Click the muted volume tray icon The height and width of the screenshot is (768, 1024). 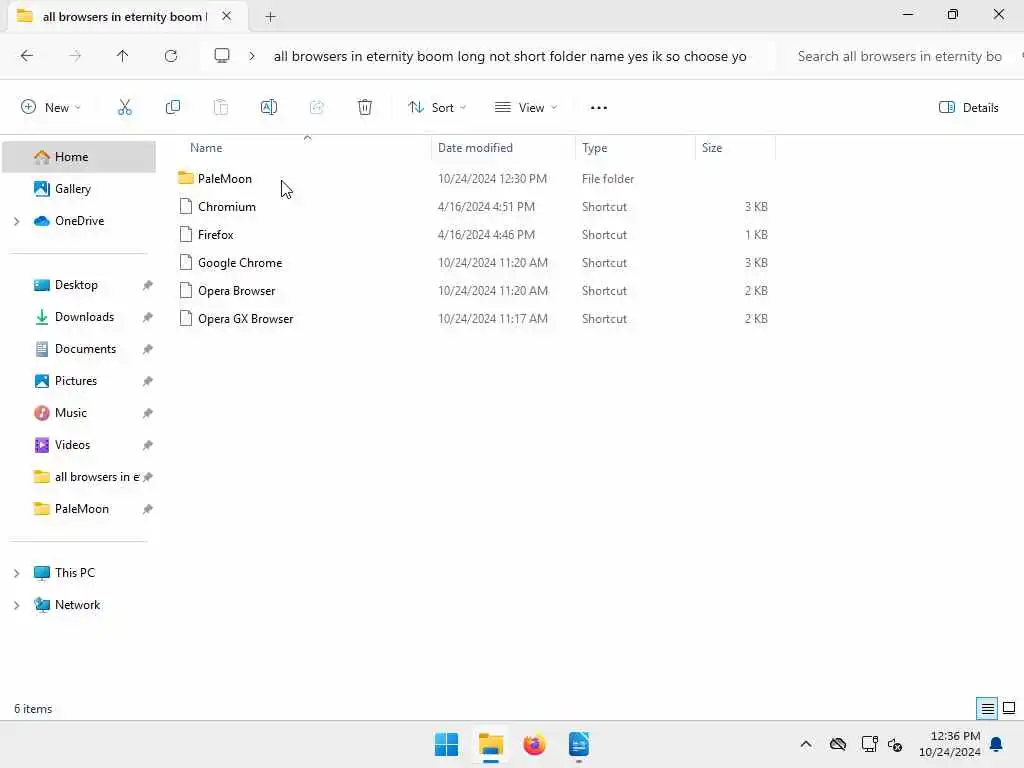click(x=895, y=744)
